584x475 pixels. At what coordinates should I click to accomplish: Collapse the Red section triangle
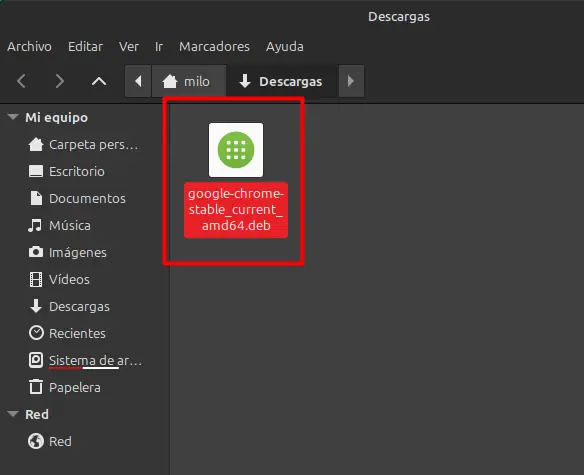click(13, 414)
